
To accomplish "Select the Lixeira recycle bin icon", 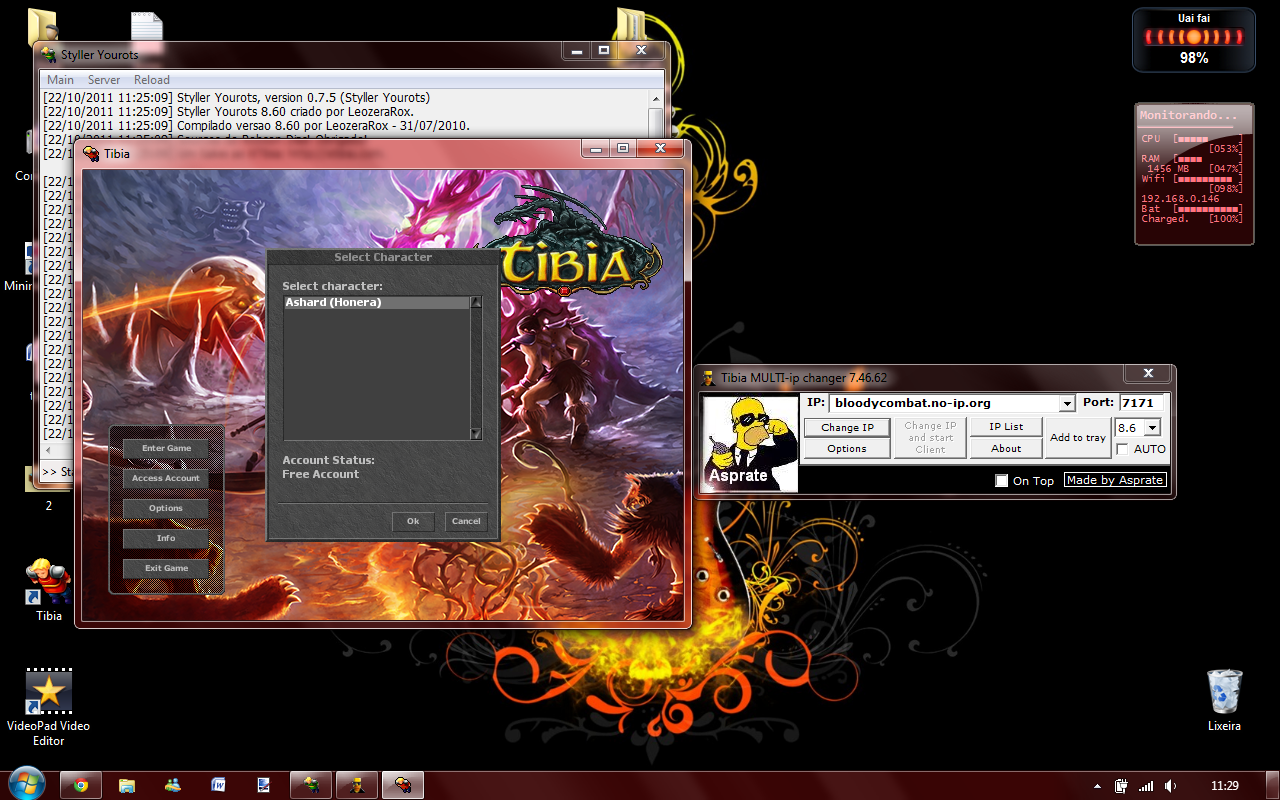I will point(1224,700).
